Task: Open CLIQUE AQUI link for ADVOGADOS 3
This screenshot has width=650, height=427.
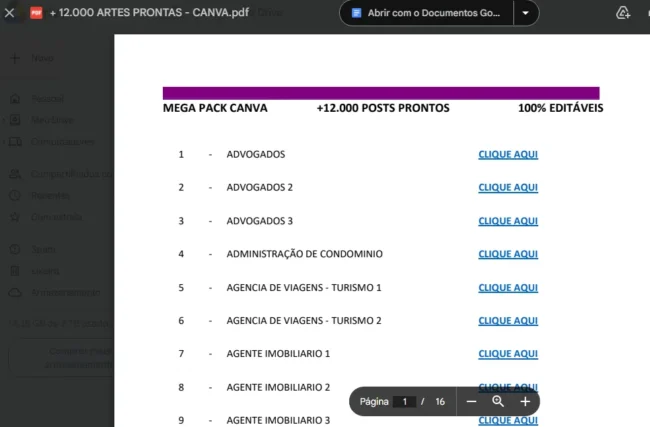Action: pos(508,221)
